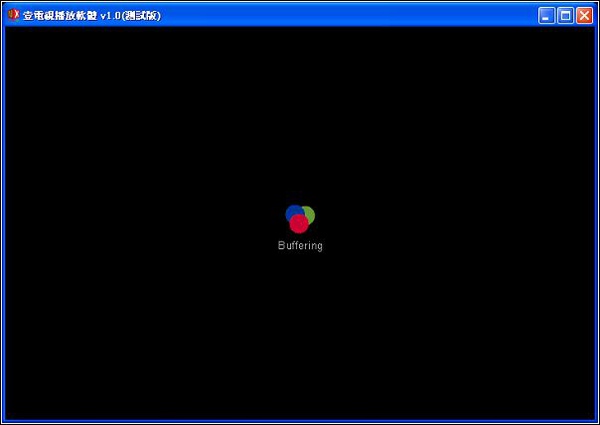Viewport: 600px width, 425px height.
Task: Close the player window
Action: click(585, 15)
